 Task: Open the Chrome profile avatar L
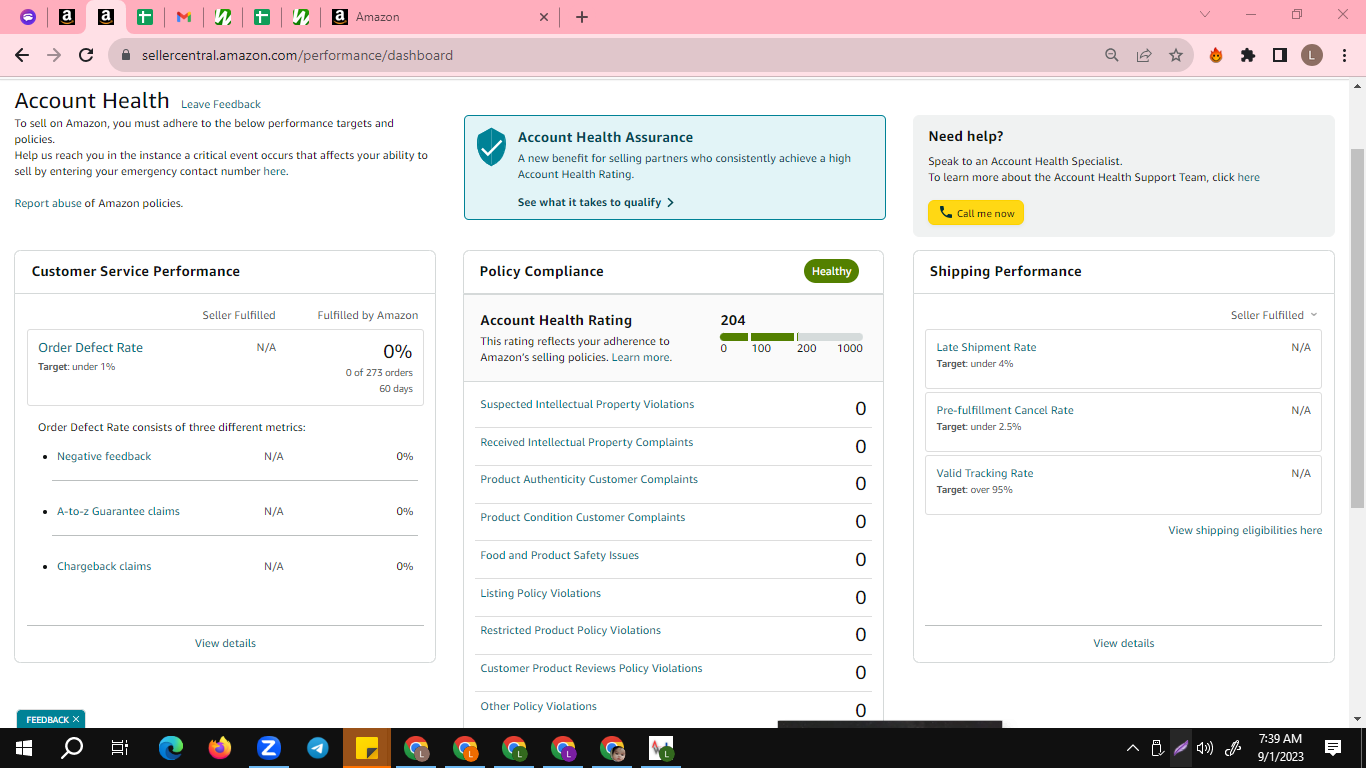(x=1312, y=55)
